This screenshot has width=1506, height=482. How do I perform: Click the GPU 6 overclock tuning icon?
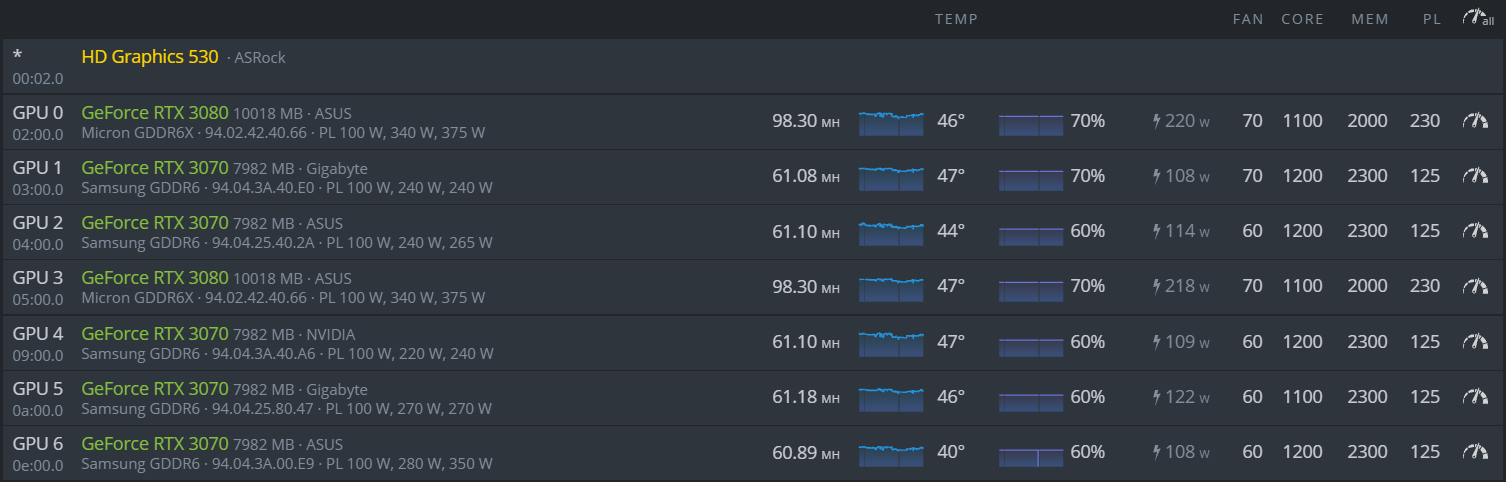(x=1475, y=452)
